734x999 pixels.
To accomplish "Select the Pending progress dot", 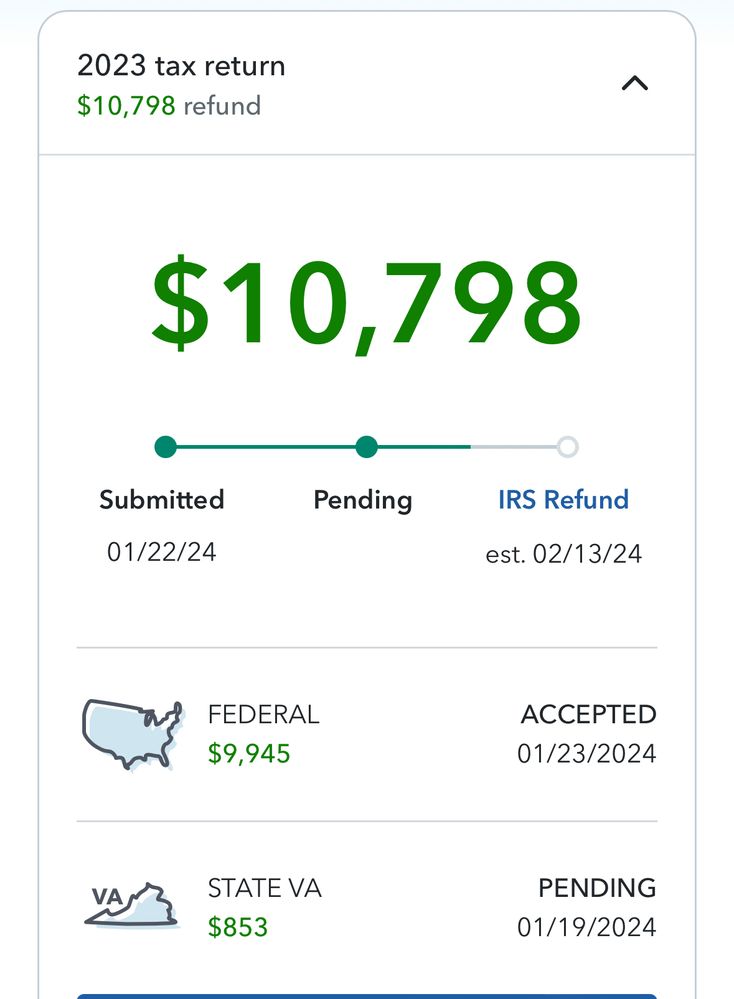I will [367, 447].
